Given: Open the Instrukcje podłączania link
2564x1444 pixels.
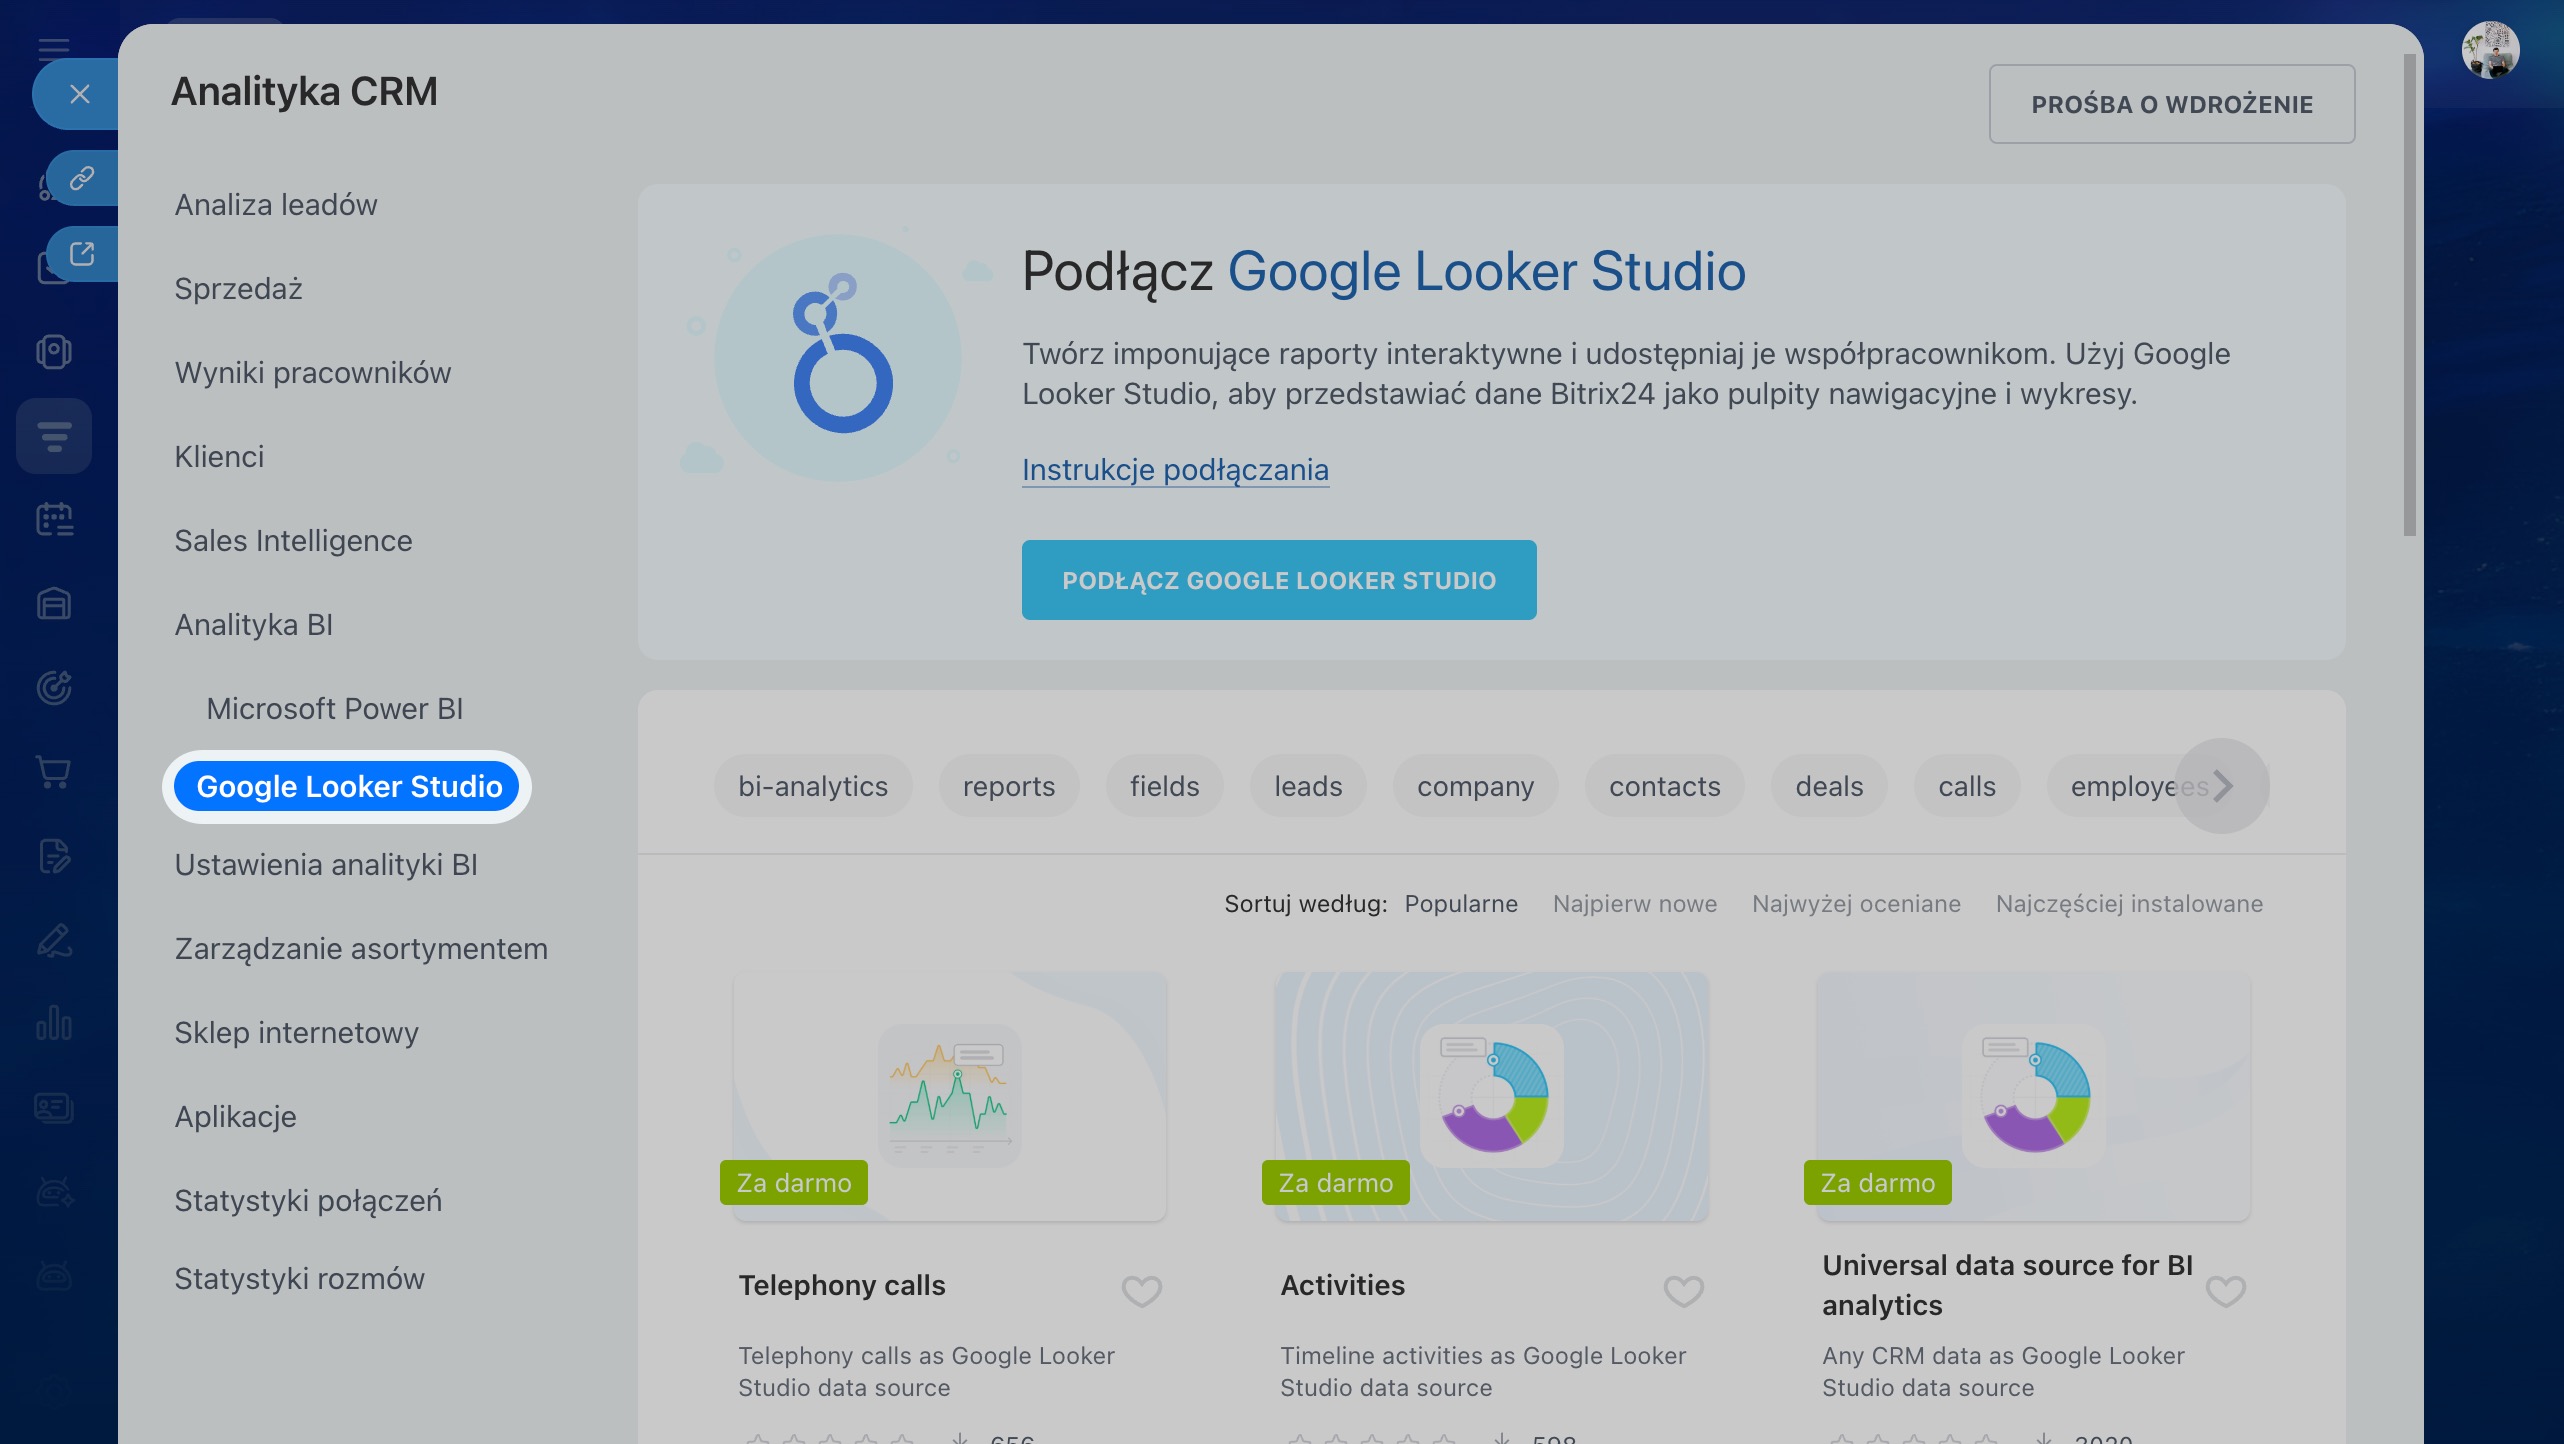Looking at the screenshot, I should point(1175,470).
